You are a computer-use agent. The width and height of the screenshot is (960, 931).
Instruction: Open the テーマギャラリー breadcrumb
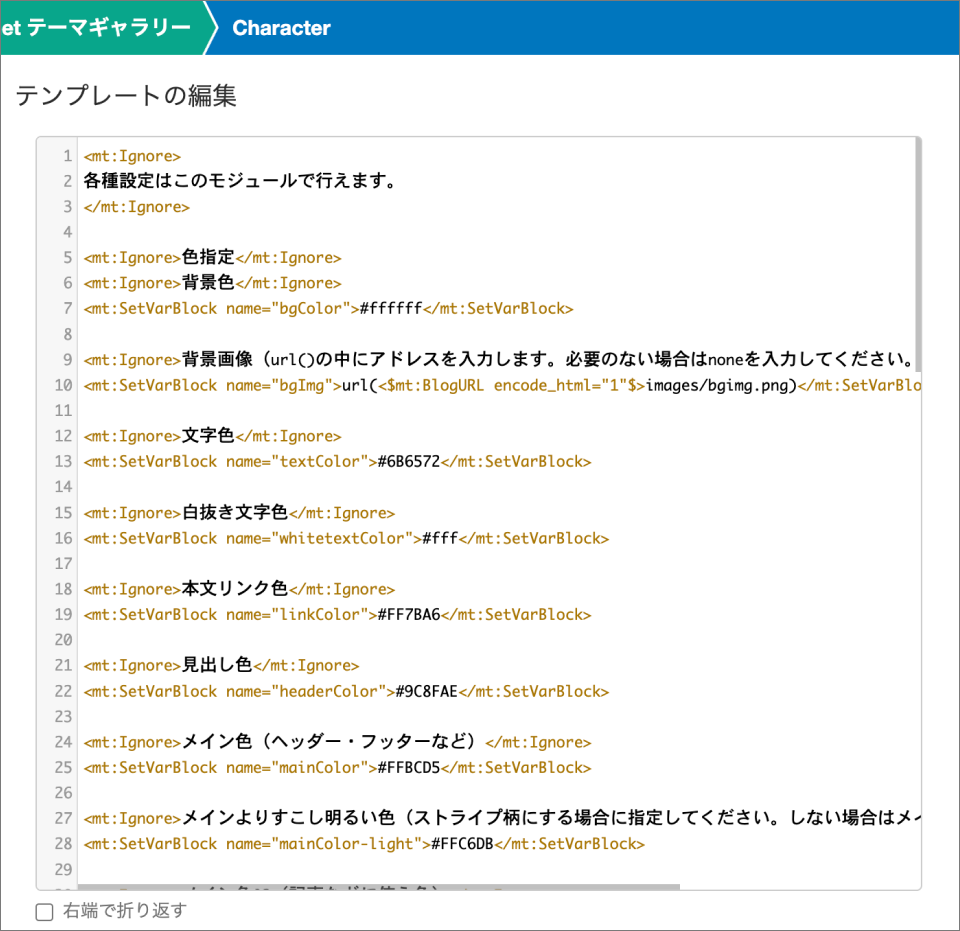(107, 28)
